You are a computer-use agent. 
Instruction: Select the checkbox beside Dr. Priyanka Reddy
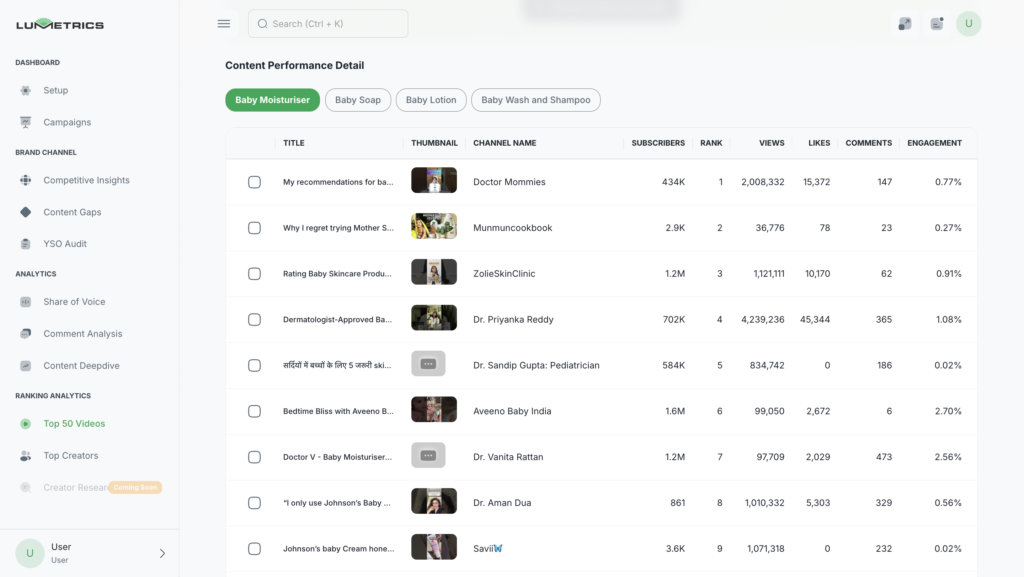click(x=254, y=319)
